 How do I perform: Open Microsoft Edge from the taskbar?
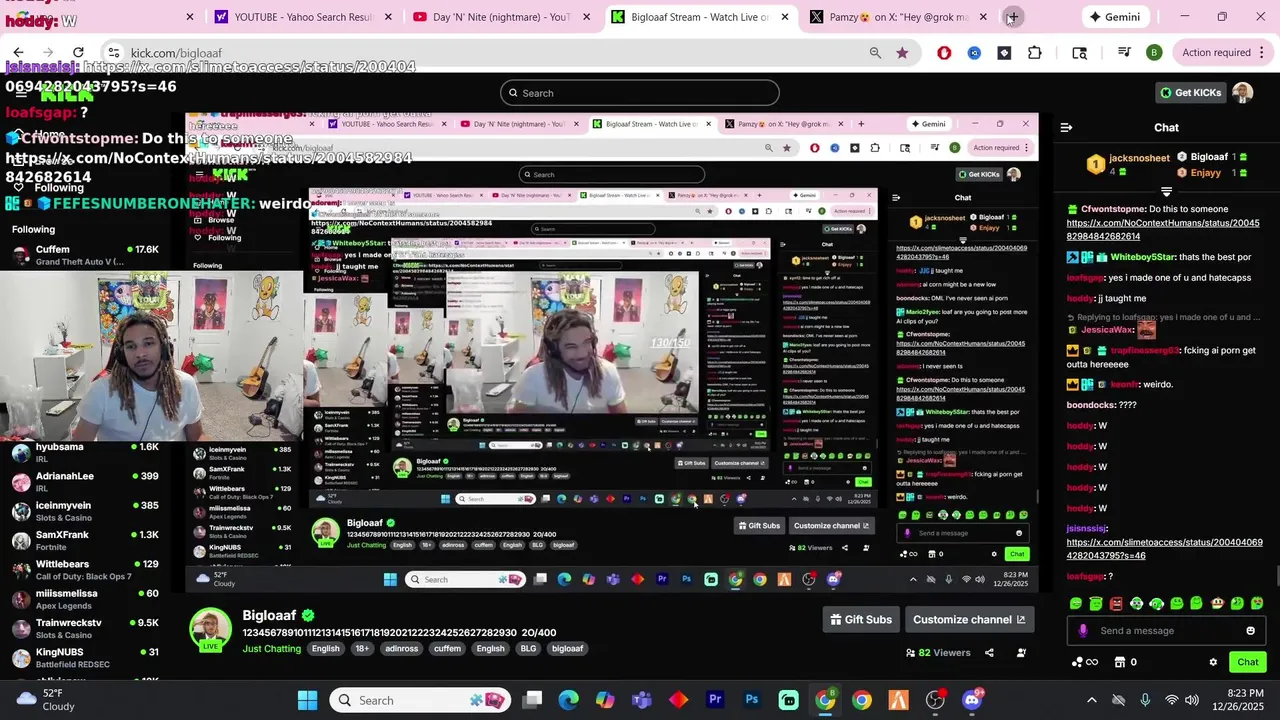[568, 700]
